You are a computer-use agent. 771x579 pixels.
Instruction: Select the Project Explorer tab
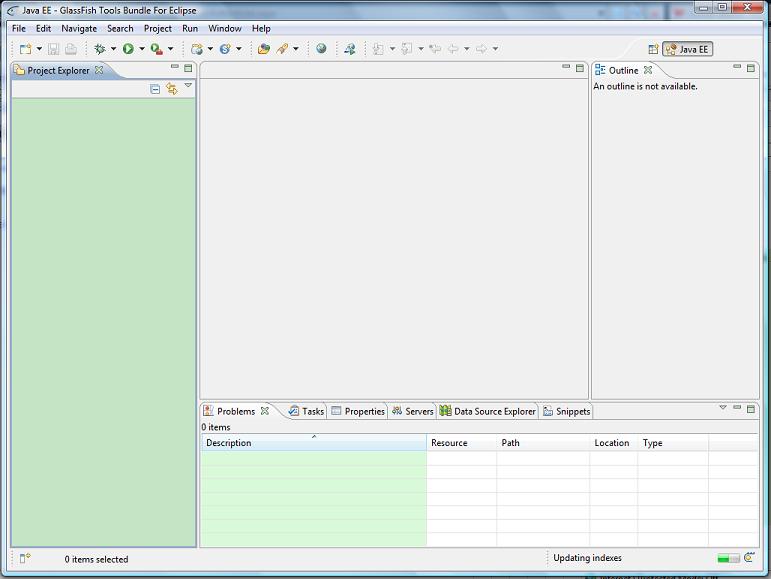[x=58, y=70]
